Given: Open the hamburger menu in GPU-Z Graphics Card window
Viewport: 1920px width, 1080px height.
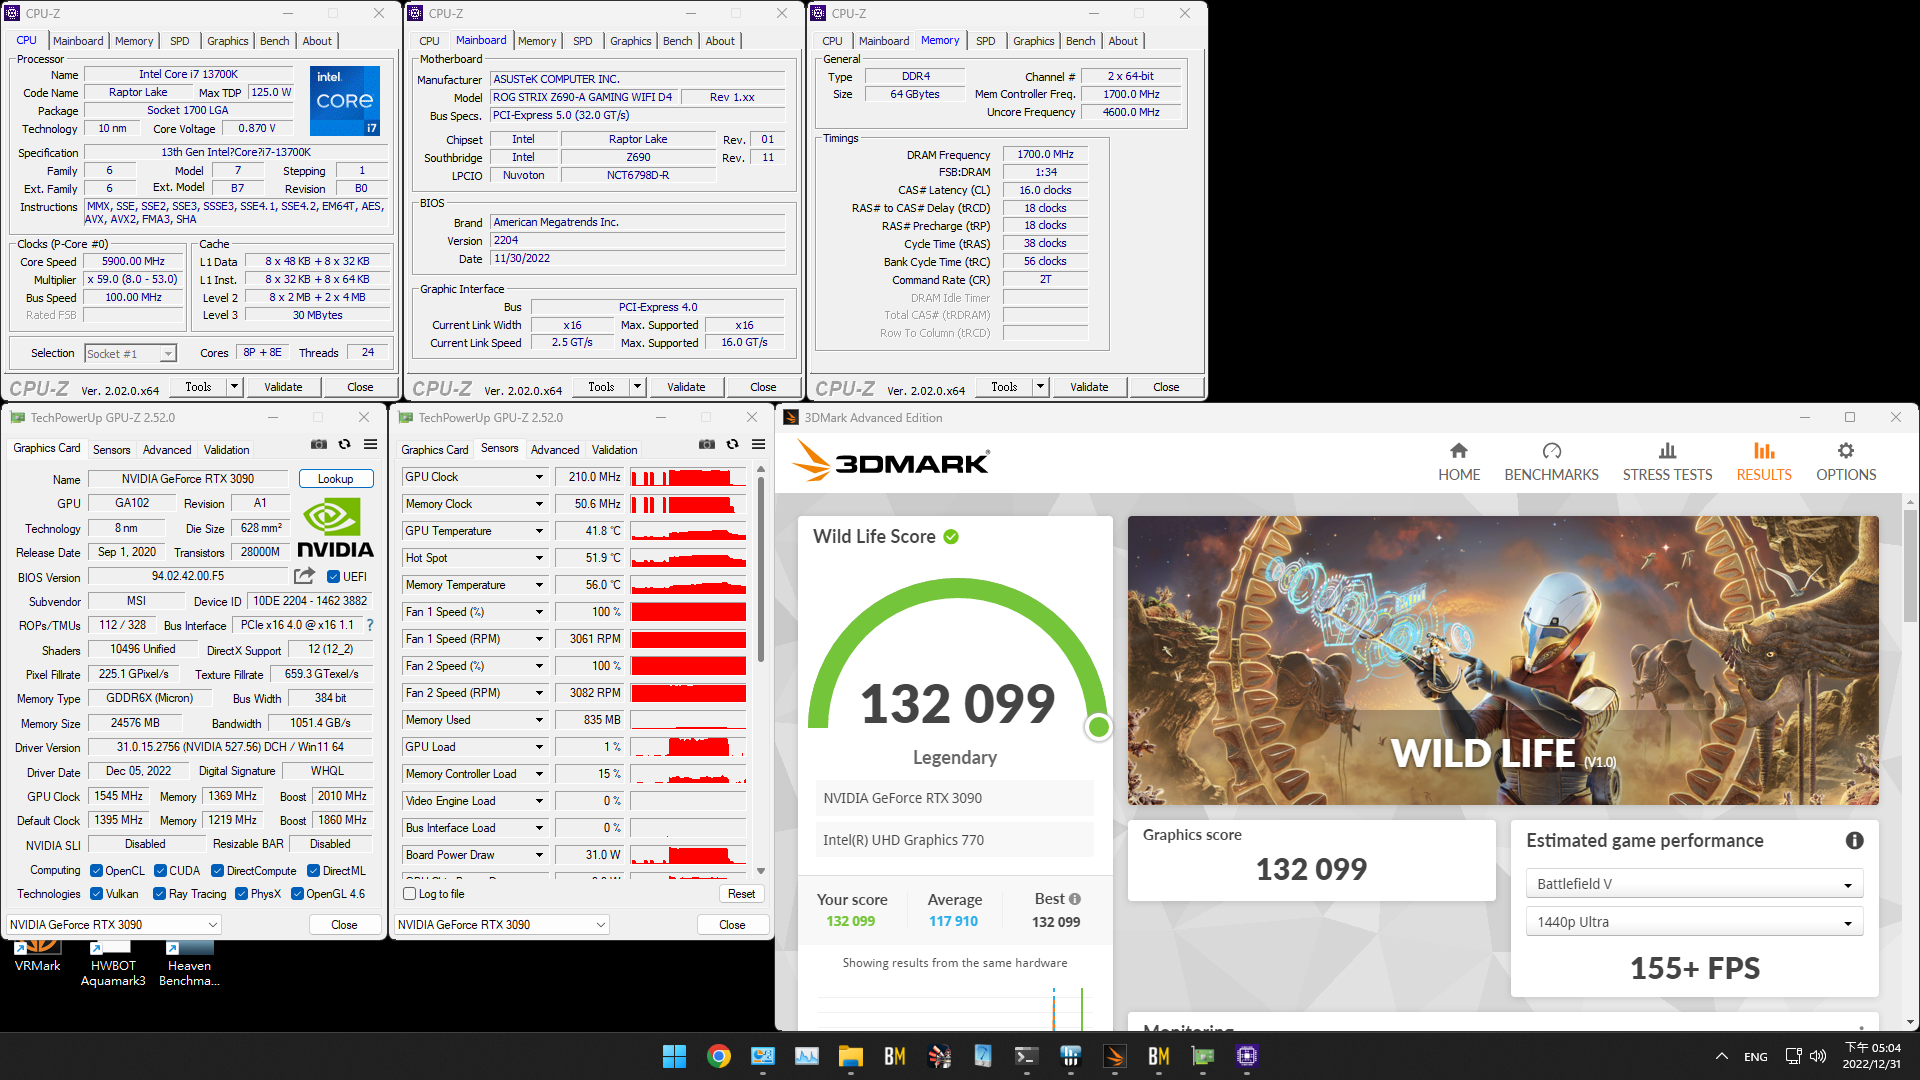Looking at the screenshot, I should point(370,444).
